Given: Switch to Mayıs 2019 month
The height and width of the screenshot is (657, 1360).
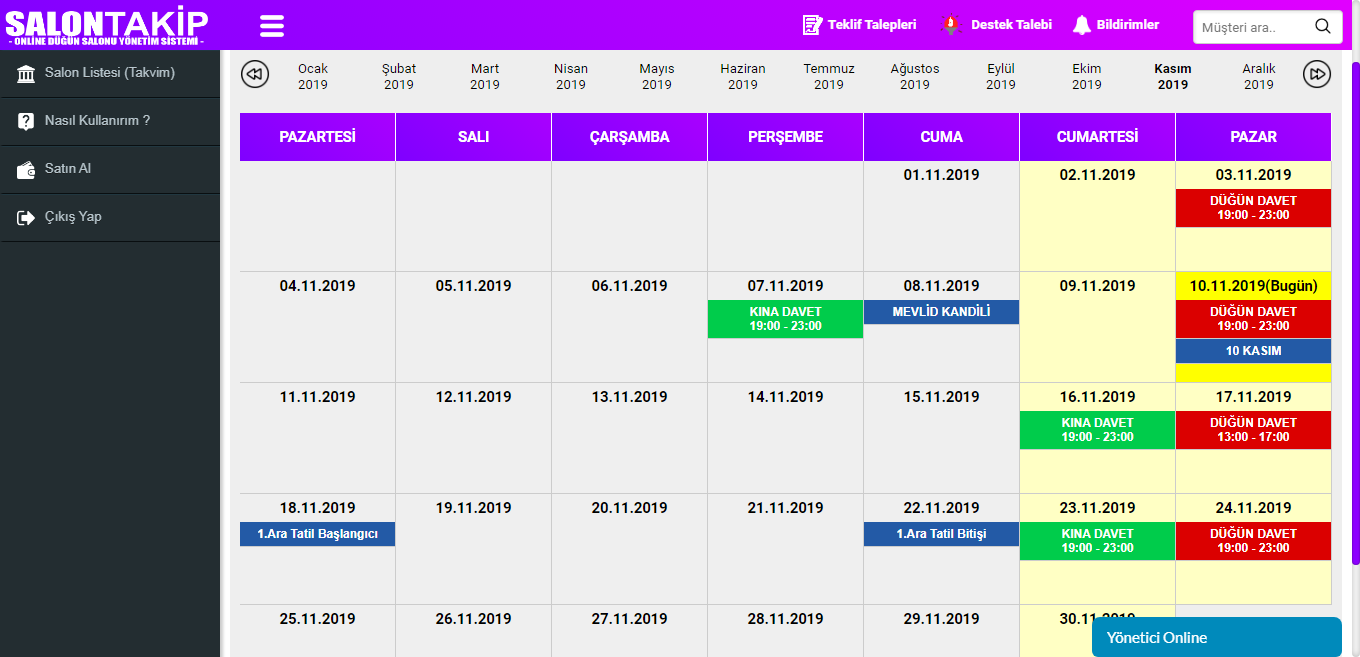Looking at the screenshot, I should point(657,77).
